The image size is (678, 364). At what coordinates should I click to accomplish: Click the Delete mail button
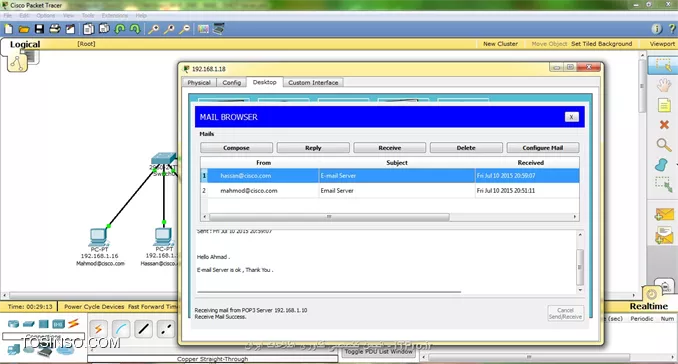pyautogui.click(x=466, y=148)
